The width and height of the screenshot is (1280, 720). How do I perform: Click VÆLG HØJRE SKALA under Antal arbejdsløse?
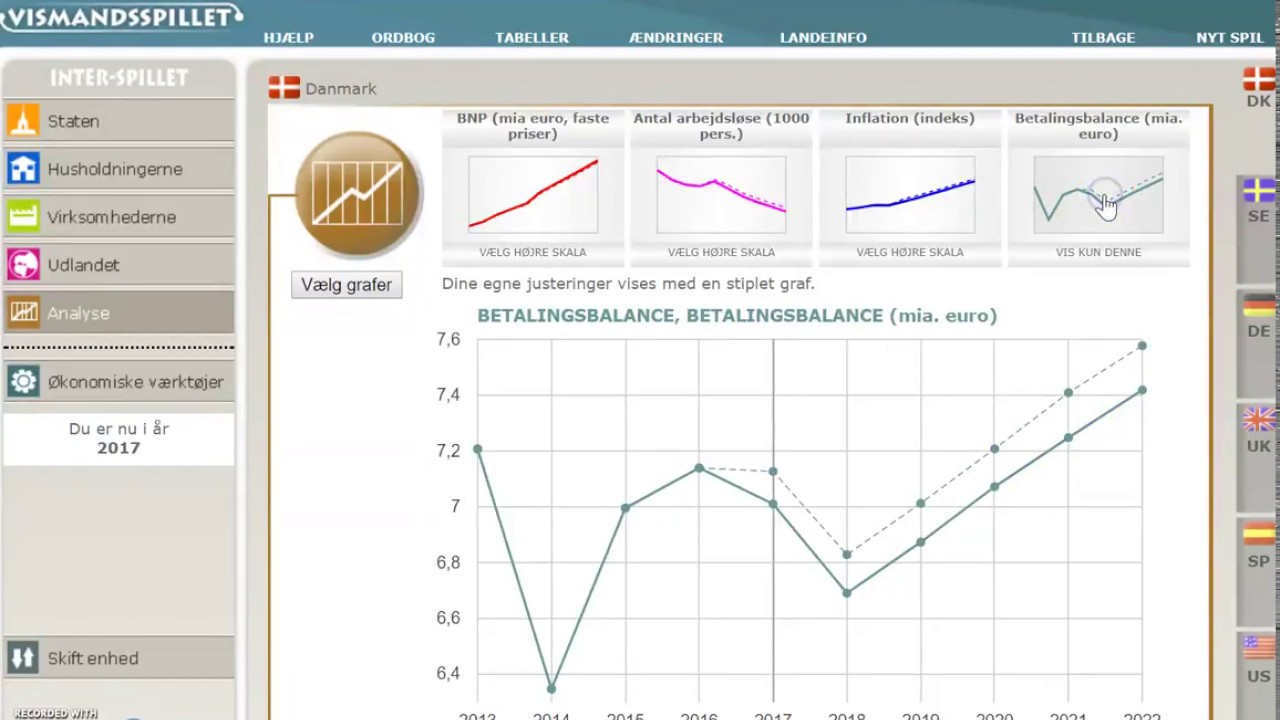pos(721,253)
